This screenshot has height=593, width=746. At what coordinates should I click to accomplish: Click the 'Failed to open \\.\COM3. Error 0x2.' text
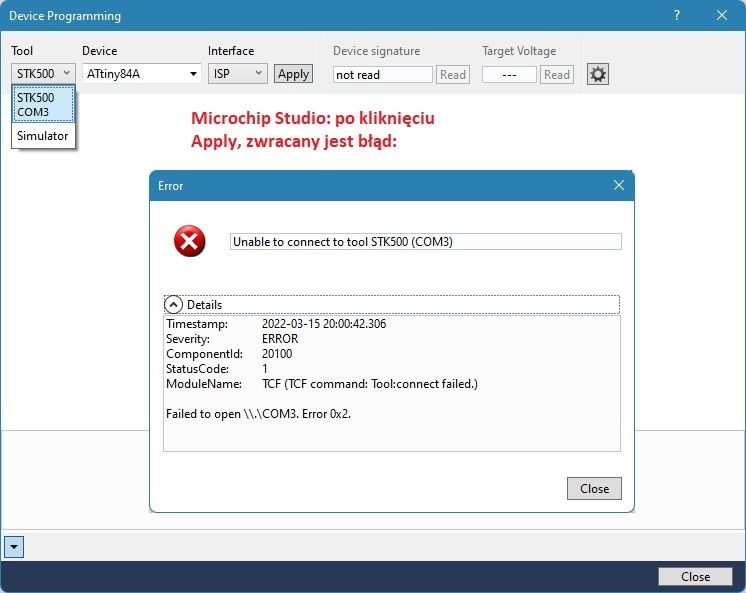(x=258, y=414)
